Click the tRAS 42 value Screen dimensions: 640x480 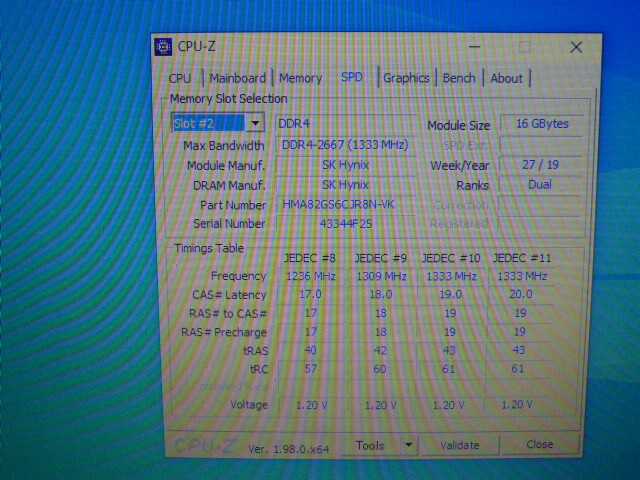[380, 350]
